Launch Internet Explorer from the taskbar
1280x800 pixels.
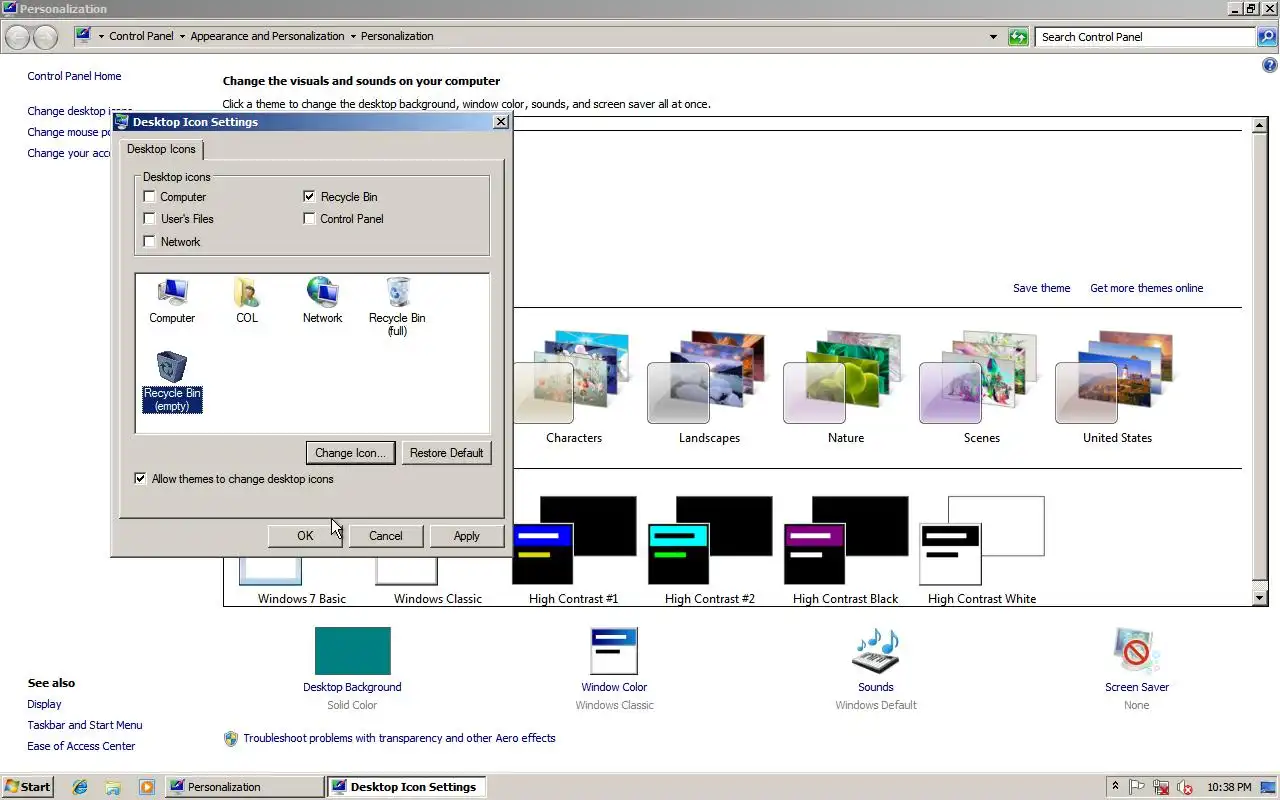80,787
